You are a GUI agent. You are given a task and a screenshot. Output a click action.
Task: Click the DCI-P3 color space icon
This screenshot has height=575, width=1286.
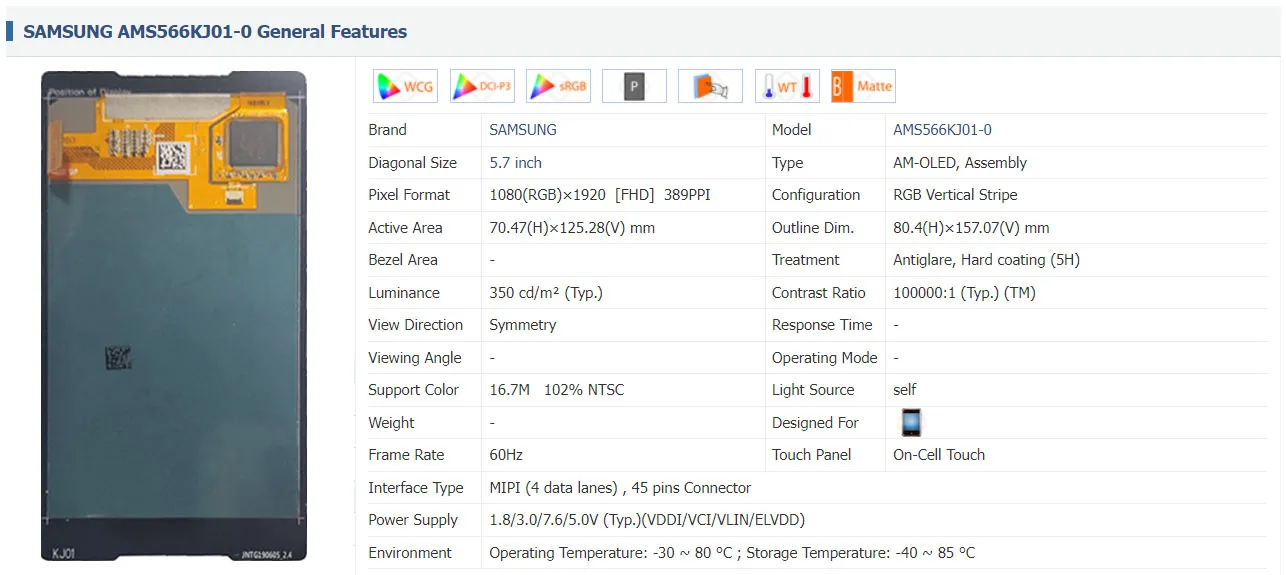click(x=482, y=86)
